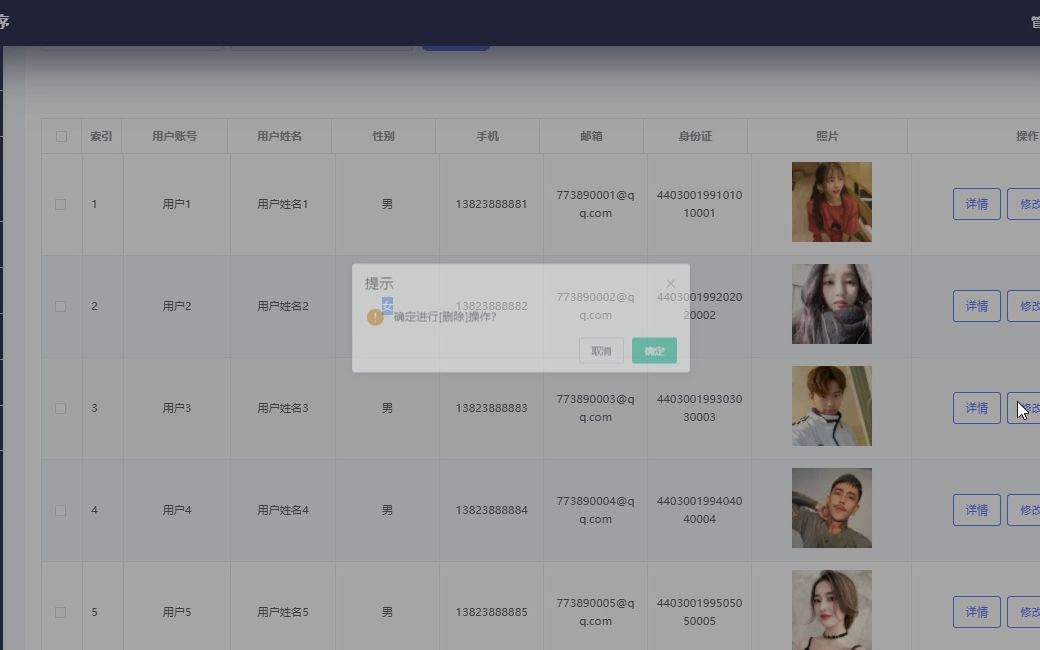Screen dimensions: 1040x650
Task: Toggle the select-all checkbox in table header
Action: tap(61, 135)
